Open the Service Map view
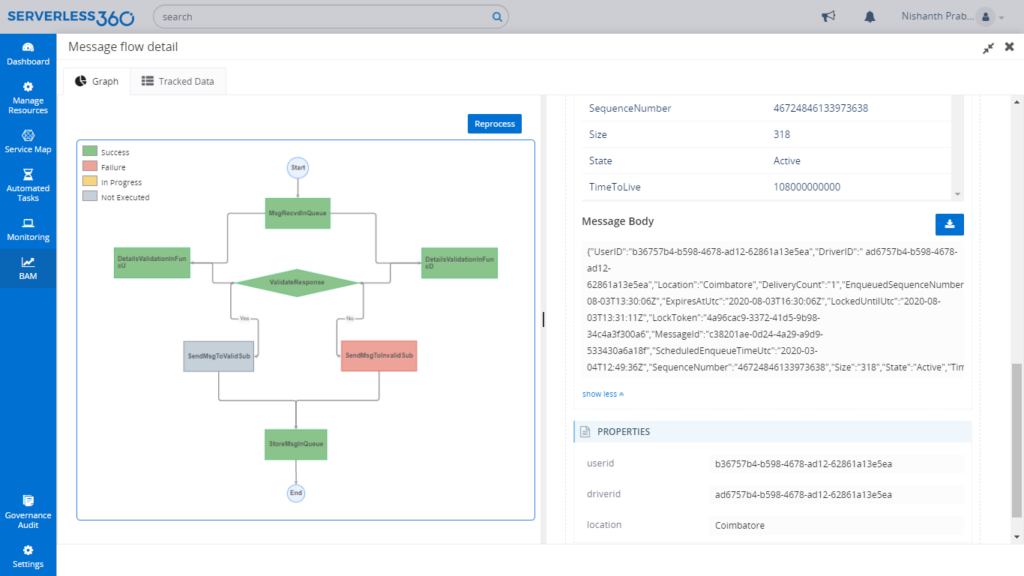The image size is (1024, 576). coord(28,139)
